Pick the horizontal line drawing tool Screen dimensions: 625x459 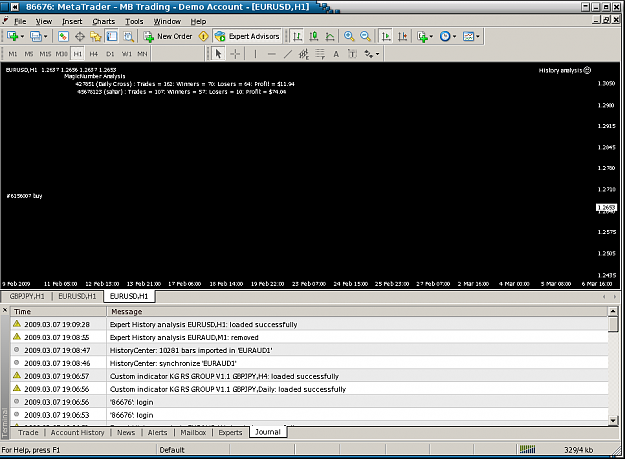(271, 54)
